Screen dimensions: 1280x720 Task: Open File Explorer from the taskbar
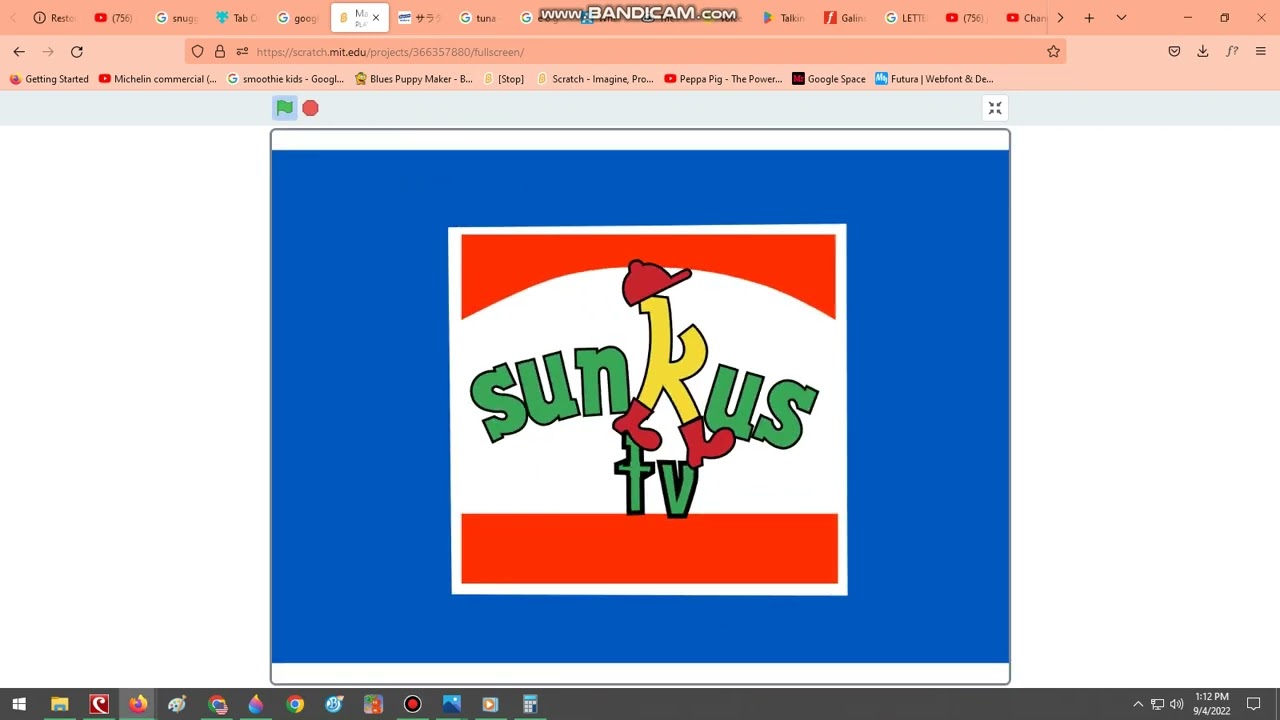click(59, 704)
